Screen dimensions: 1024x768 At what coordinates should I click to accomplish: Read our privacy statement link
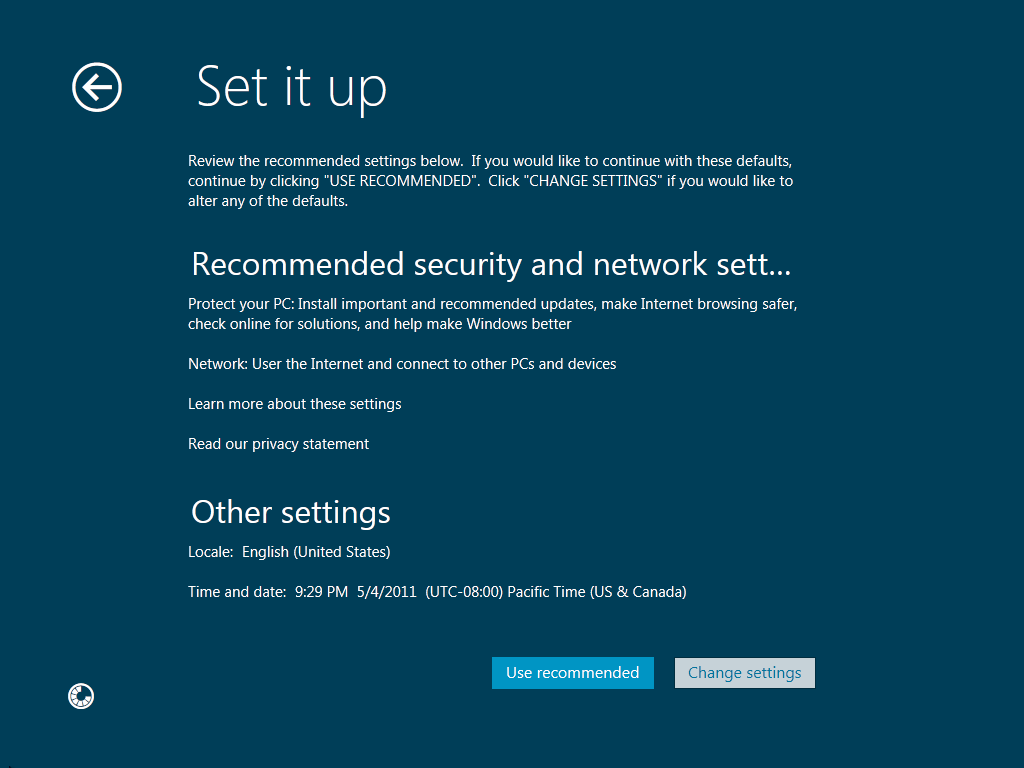278,444
